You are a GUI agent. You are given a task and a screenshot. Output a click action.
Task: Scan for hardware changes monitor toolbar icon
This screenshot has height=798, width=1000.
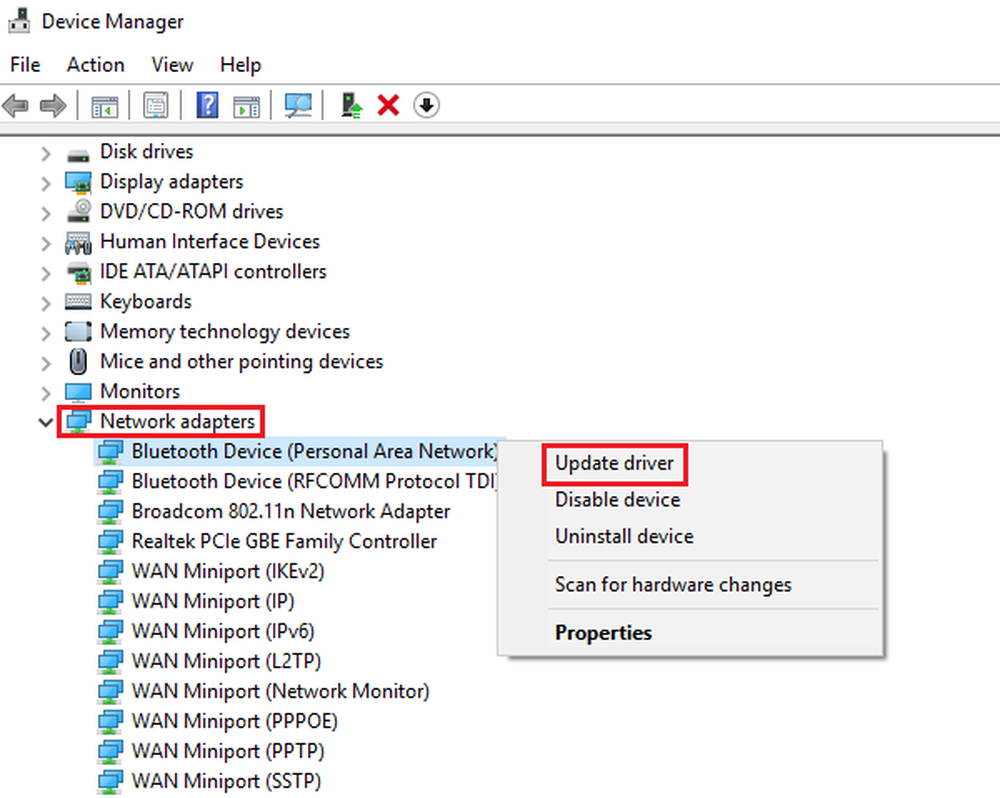pos(298,105)
